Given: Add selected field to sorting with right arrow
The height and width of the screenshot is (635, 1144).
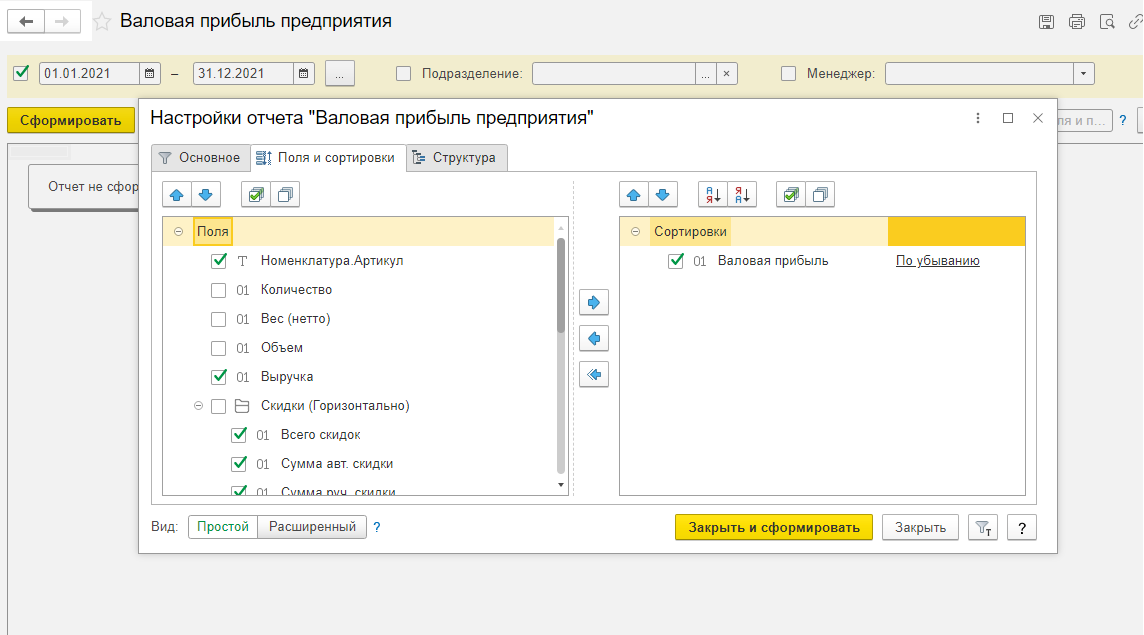Looking at the screenshot, I should click(594, 303).
